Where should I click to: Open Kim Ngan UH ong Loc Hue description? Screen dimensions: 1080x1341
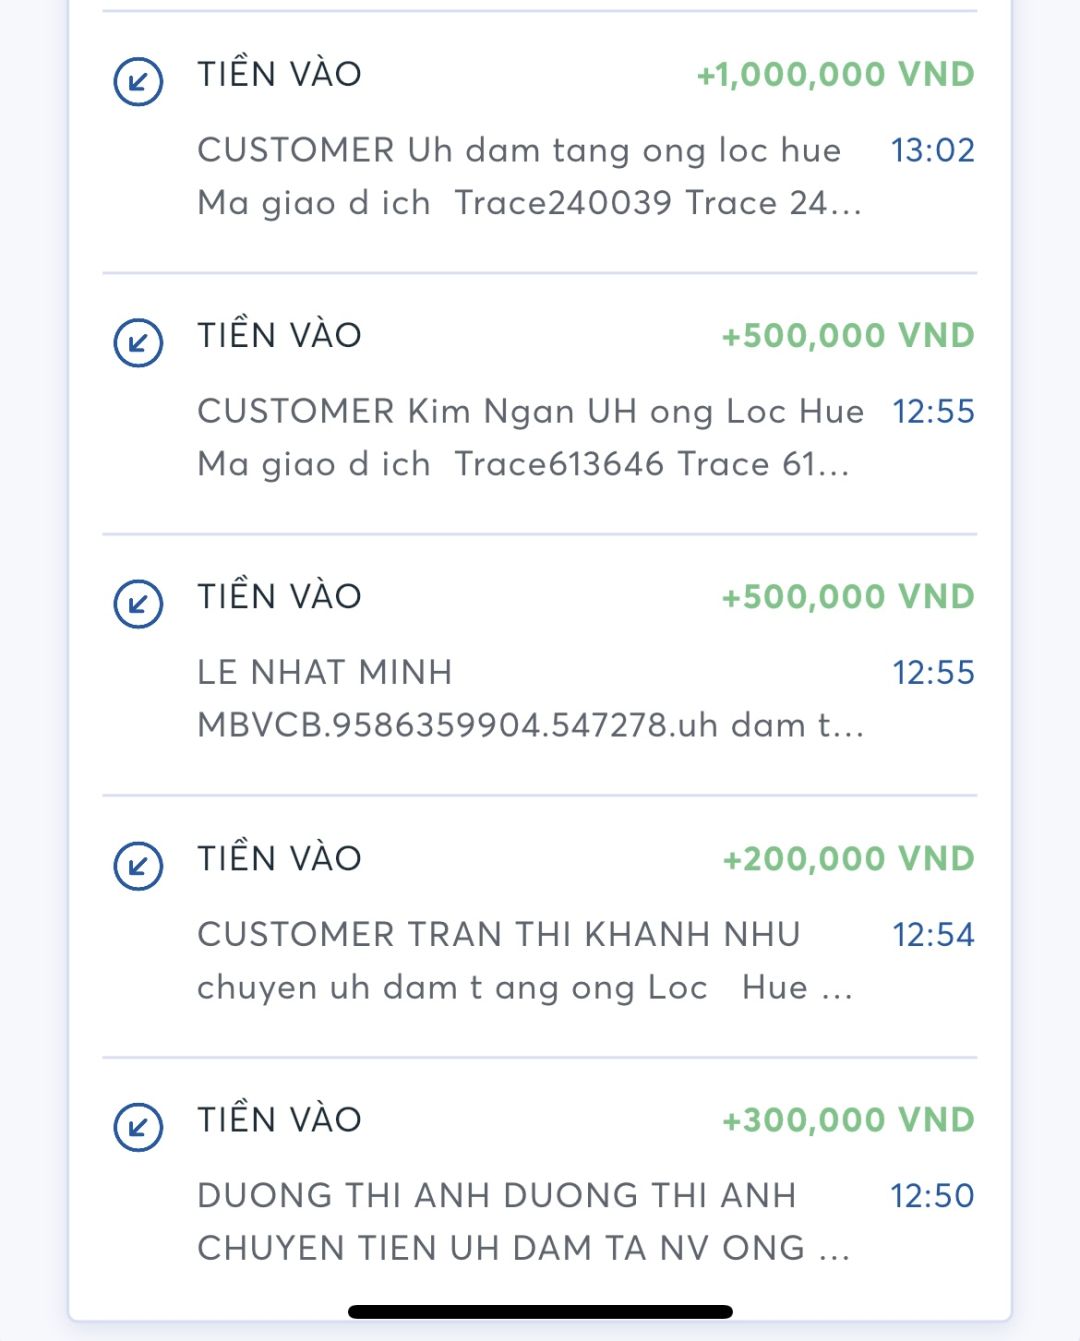click(x=530, y=411)
